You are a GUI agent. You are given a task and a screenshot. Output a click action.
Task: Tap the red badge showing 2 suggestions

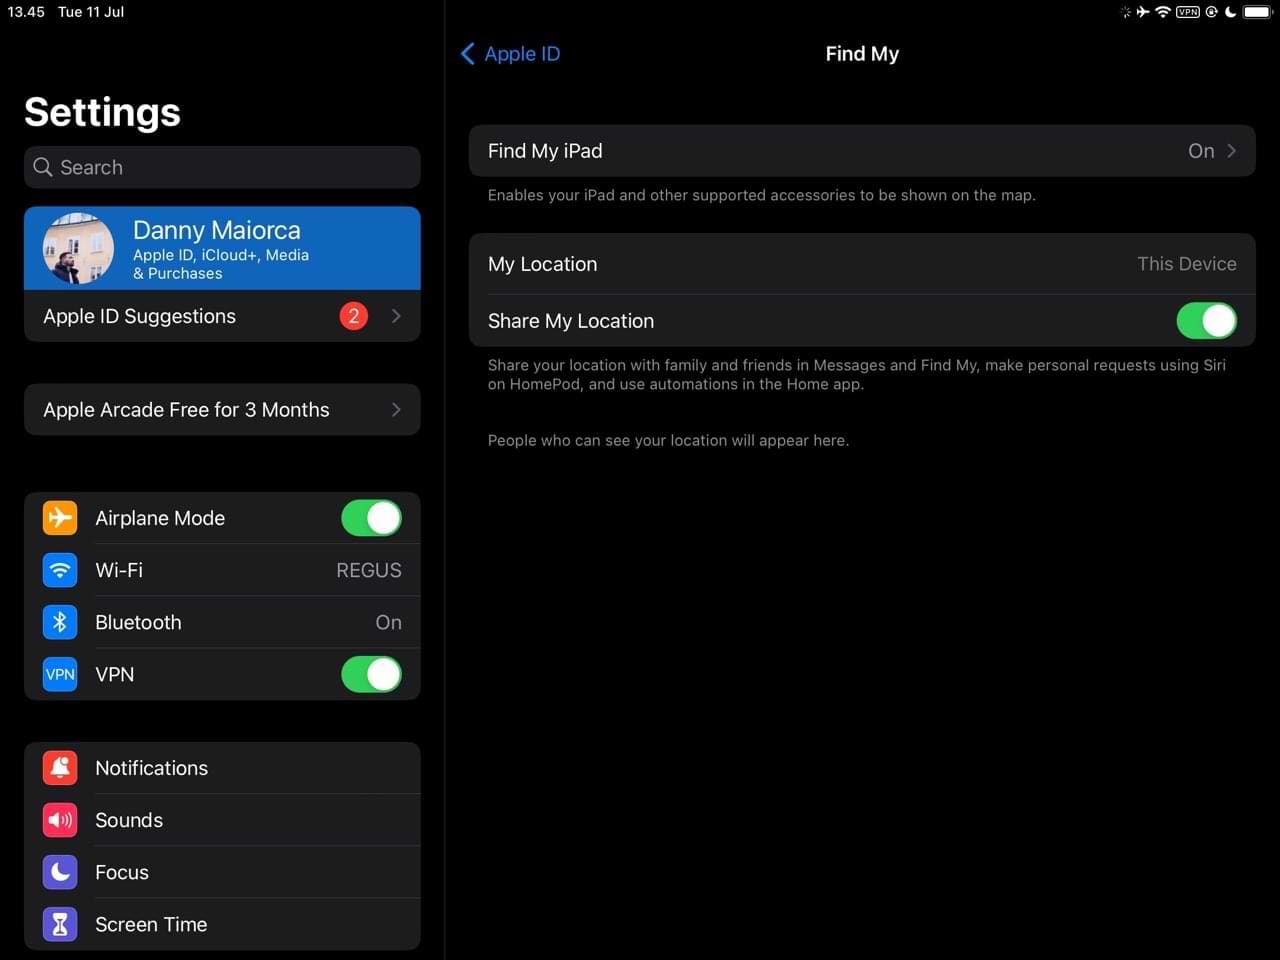coord(353,316)
